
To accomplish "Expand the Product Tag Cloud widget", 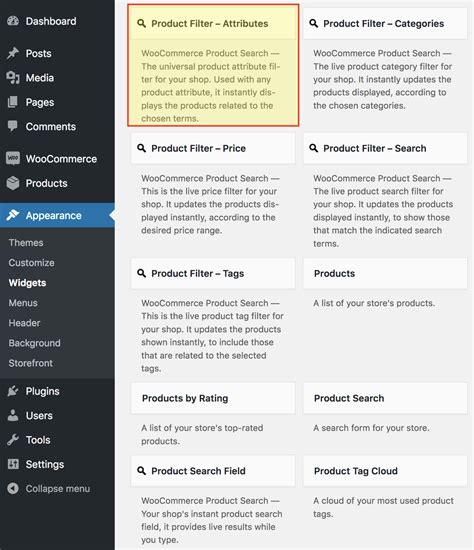I will 385,471.
